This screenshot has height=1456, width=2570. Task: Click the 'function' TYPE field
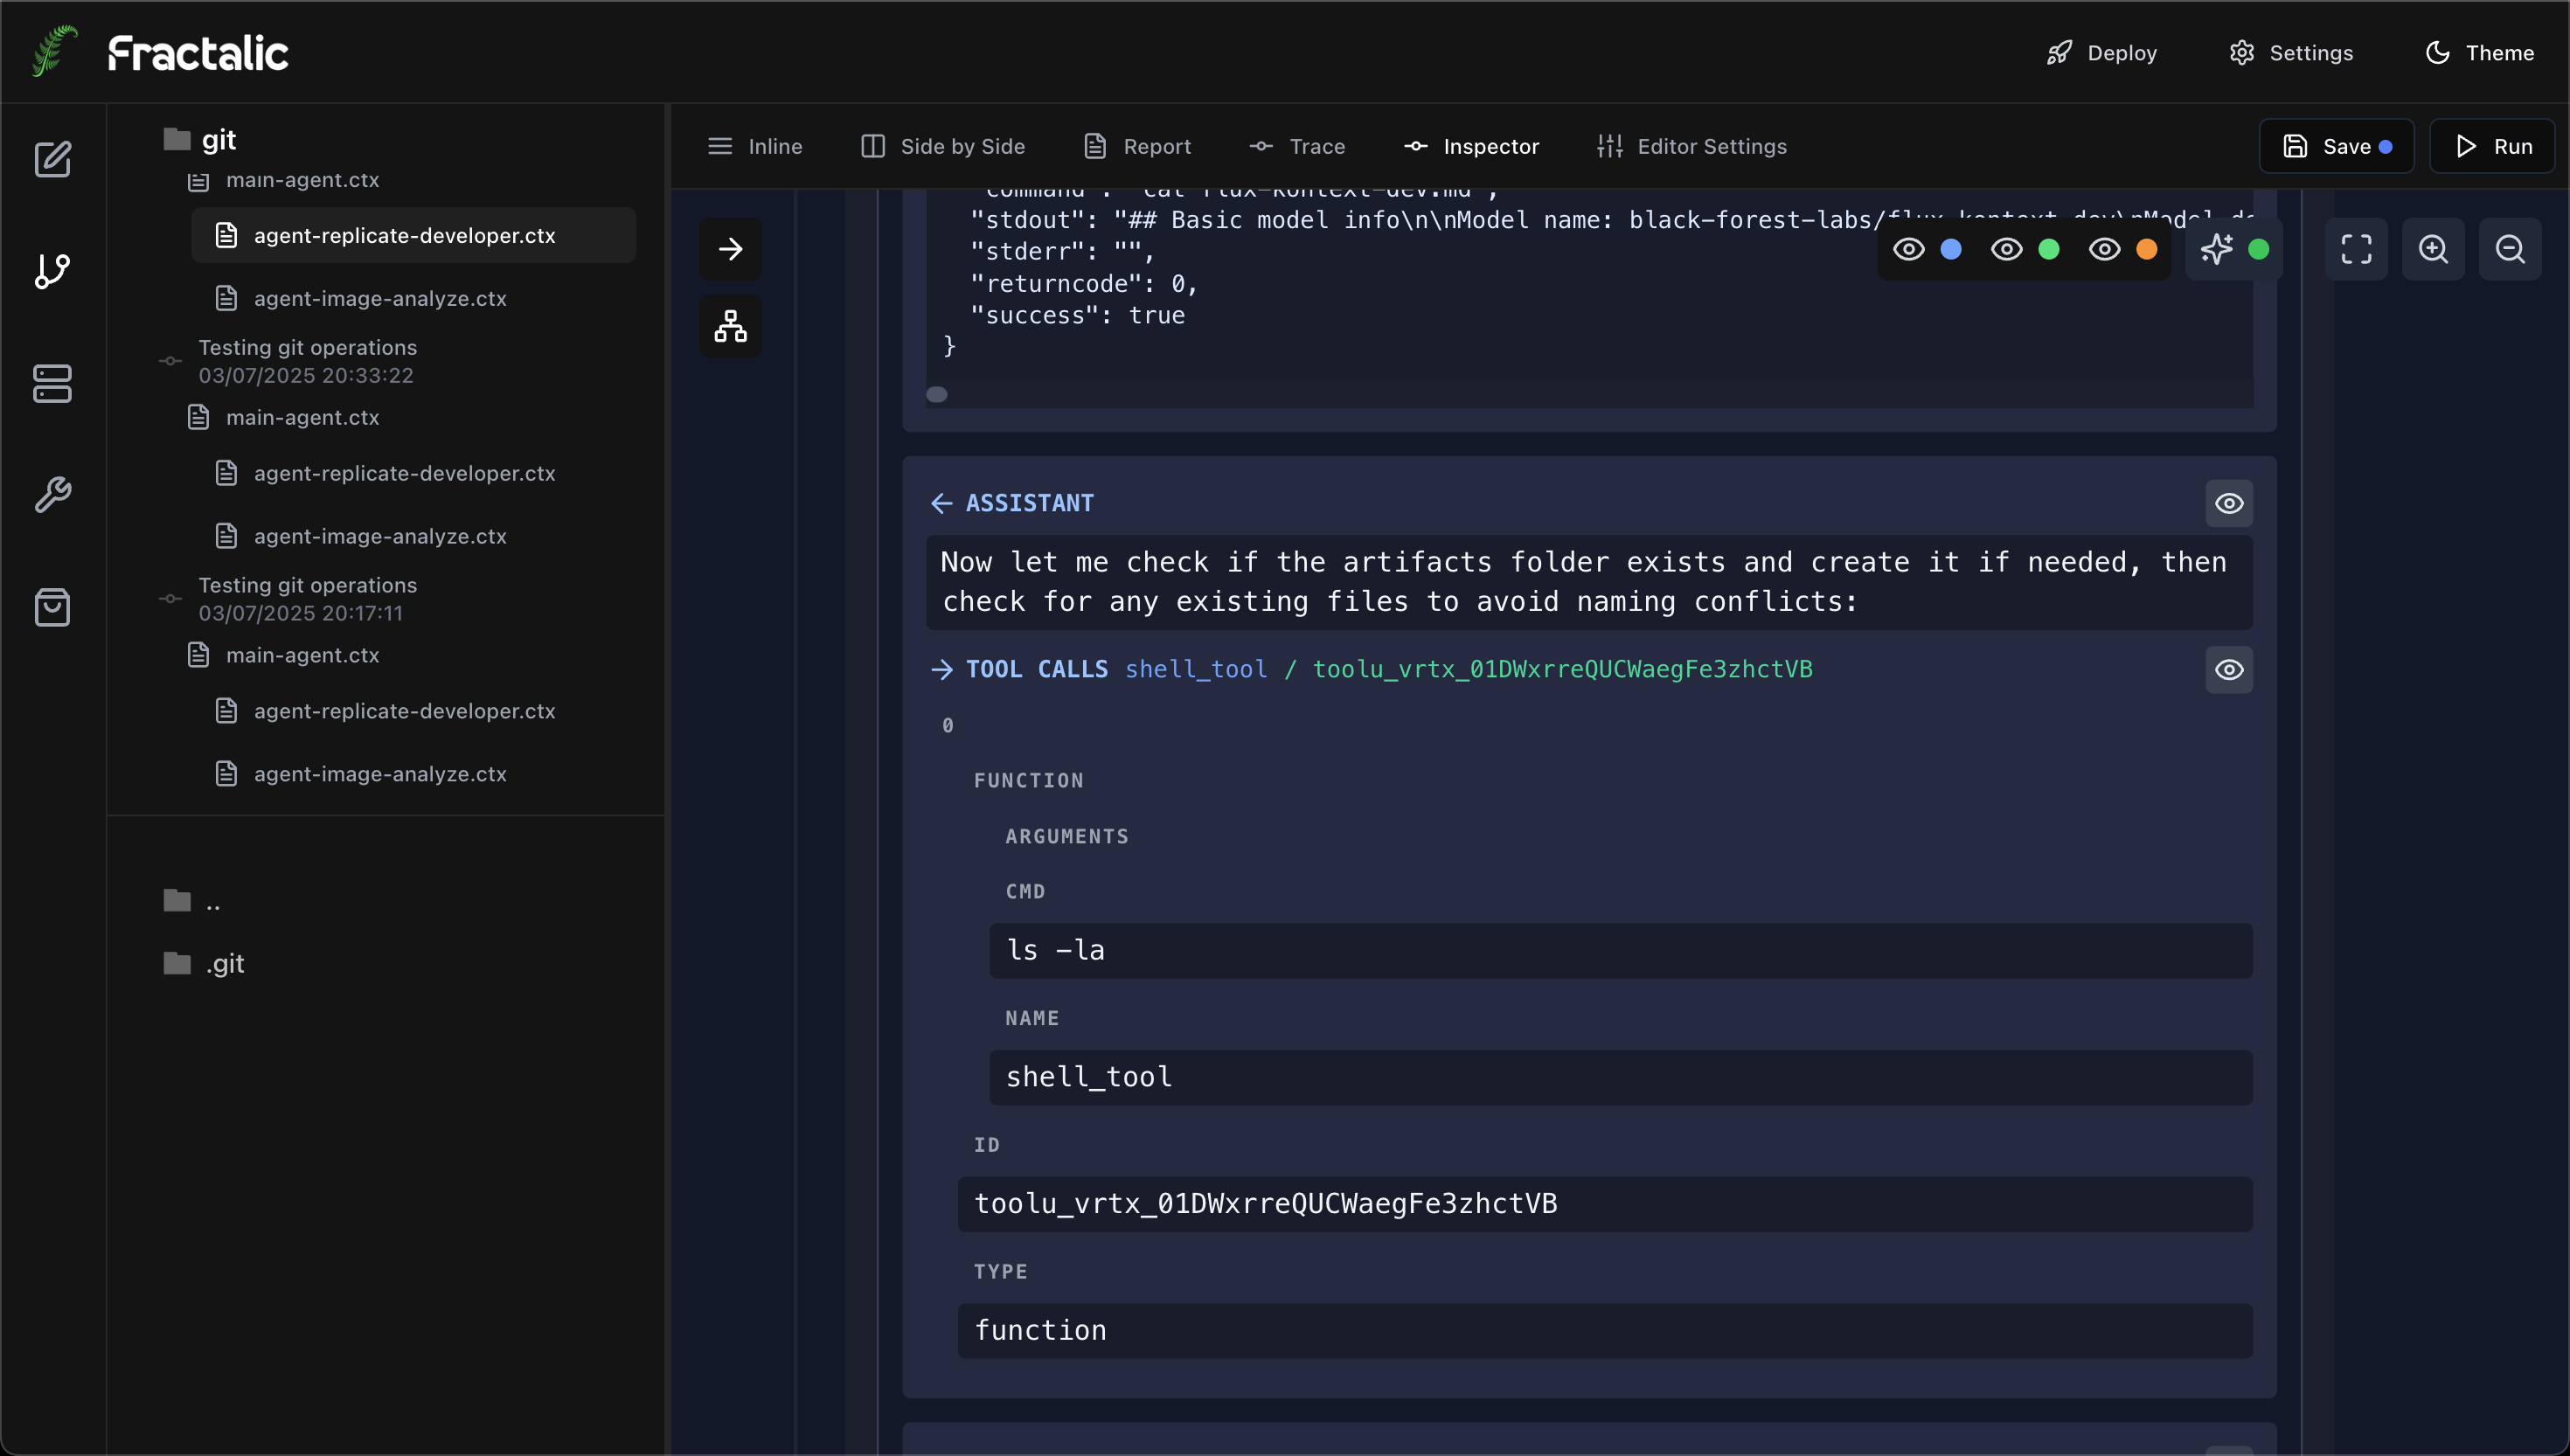(1604, 1330)
